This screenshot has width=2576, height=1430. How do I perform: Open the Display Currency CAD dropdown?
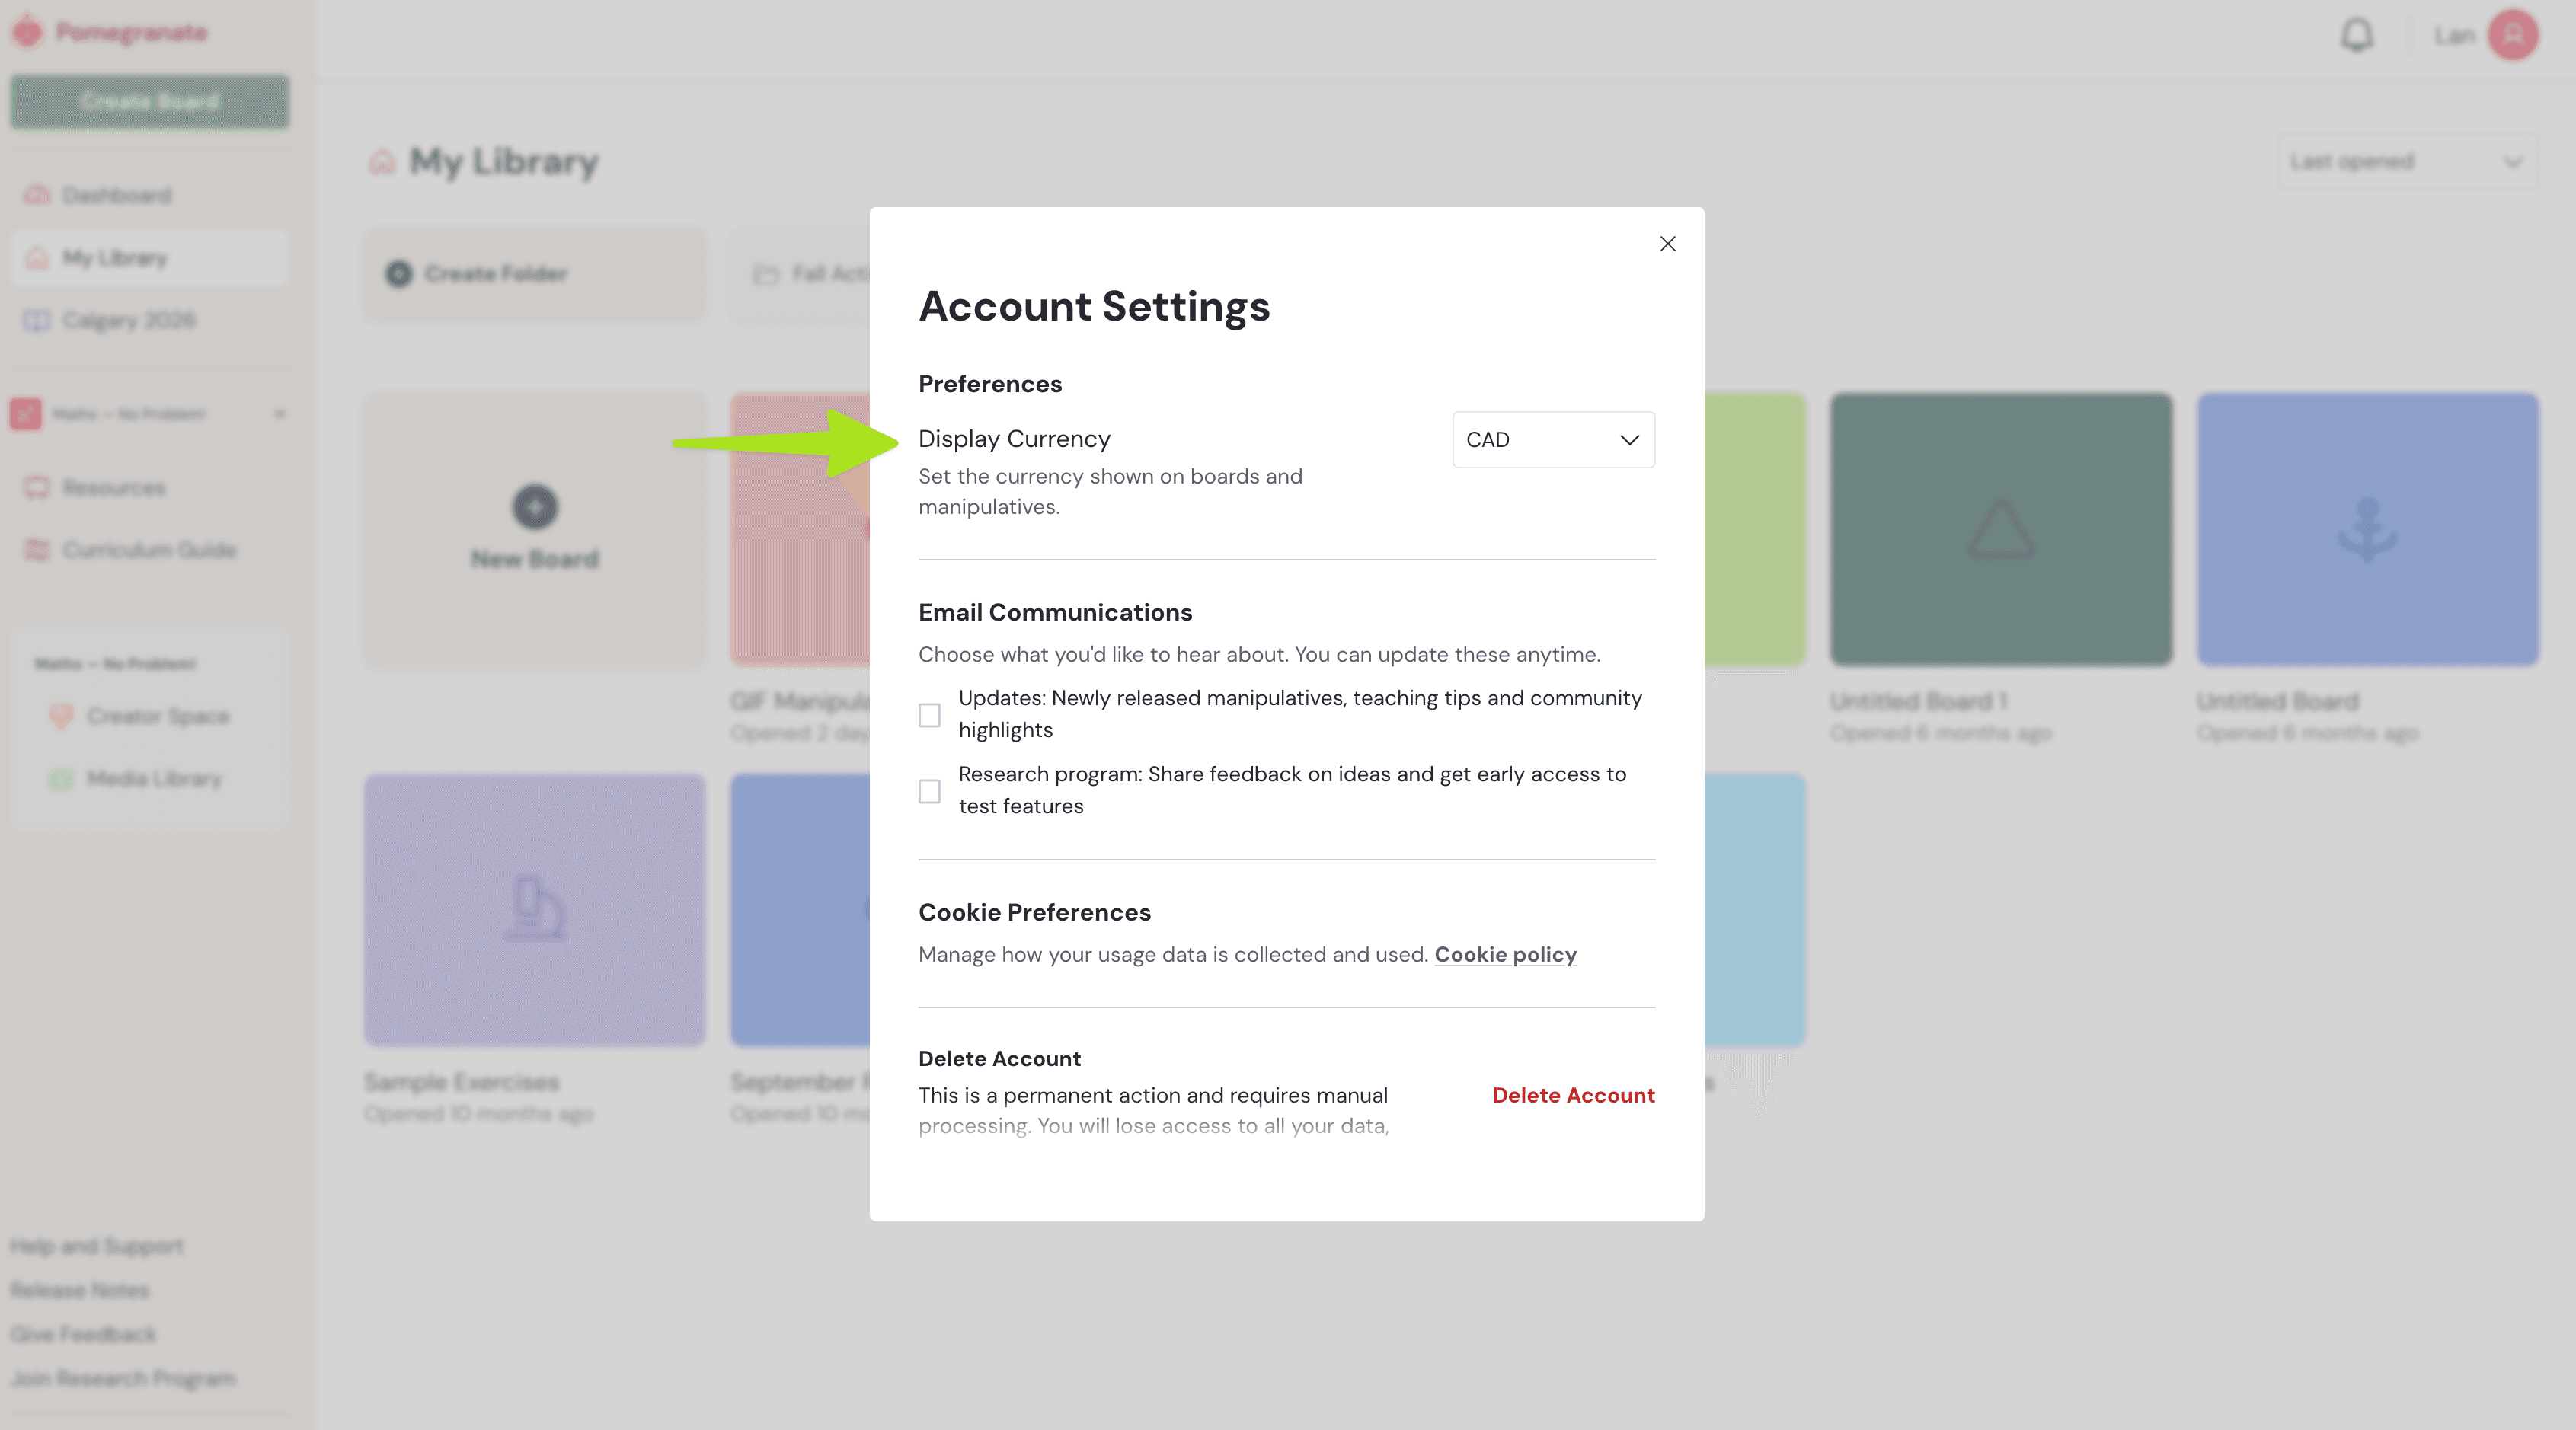coord(1553,440)
